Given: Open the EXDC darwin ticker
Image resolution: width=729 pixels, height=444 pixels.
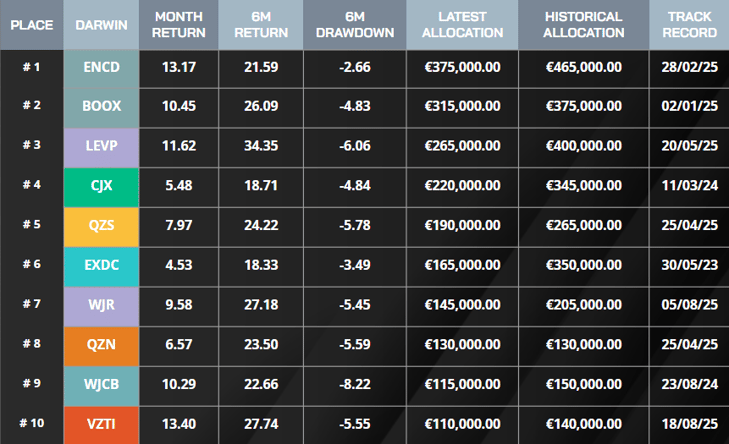Looking at the screenshot, I should pos(101,265).
